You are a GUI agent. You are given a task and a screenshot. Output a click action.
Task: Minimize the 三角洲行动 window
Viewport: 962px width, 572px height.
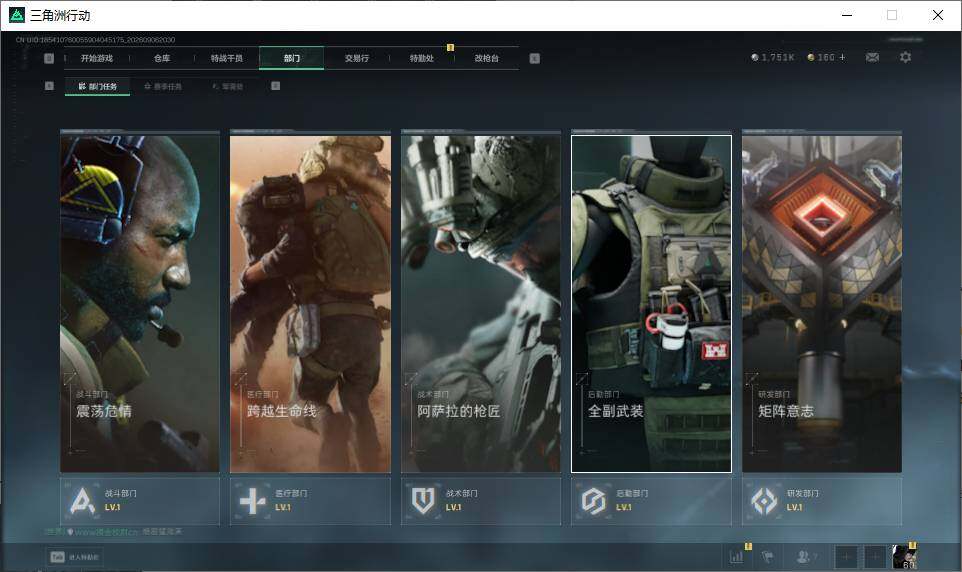point(847,15)
